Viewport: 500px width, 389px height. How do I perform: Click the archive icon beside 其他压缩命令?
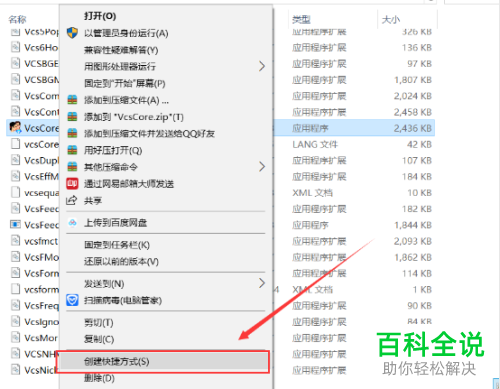point(72,167)
